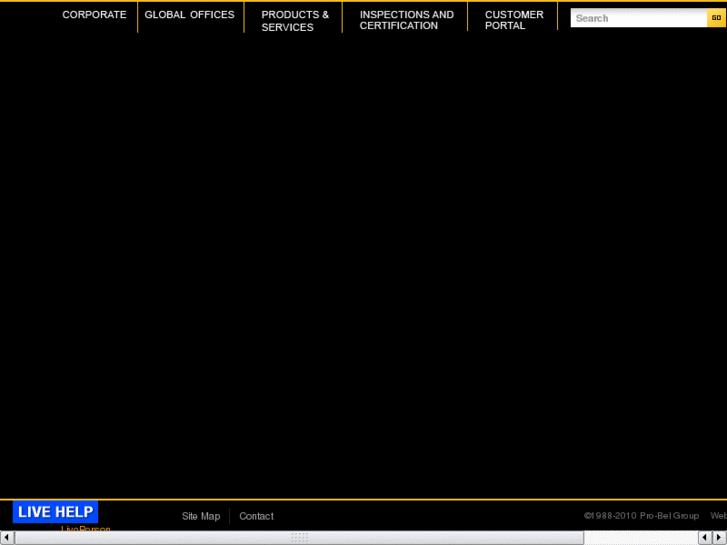
Task: Click the left scroll arrow at the scrollbar's left end
Action: tap(6, 538)
